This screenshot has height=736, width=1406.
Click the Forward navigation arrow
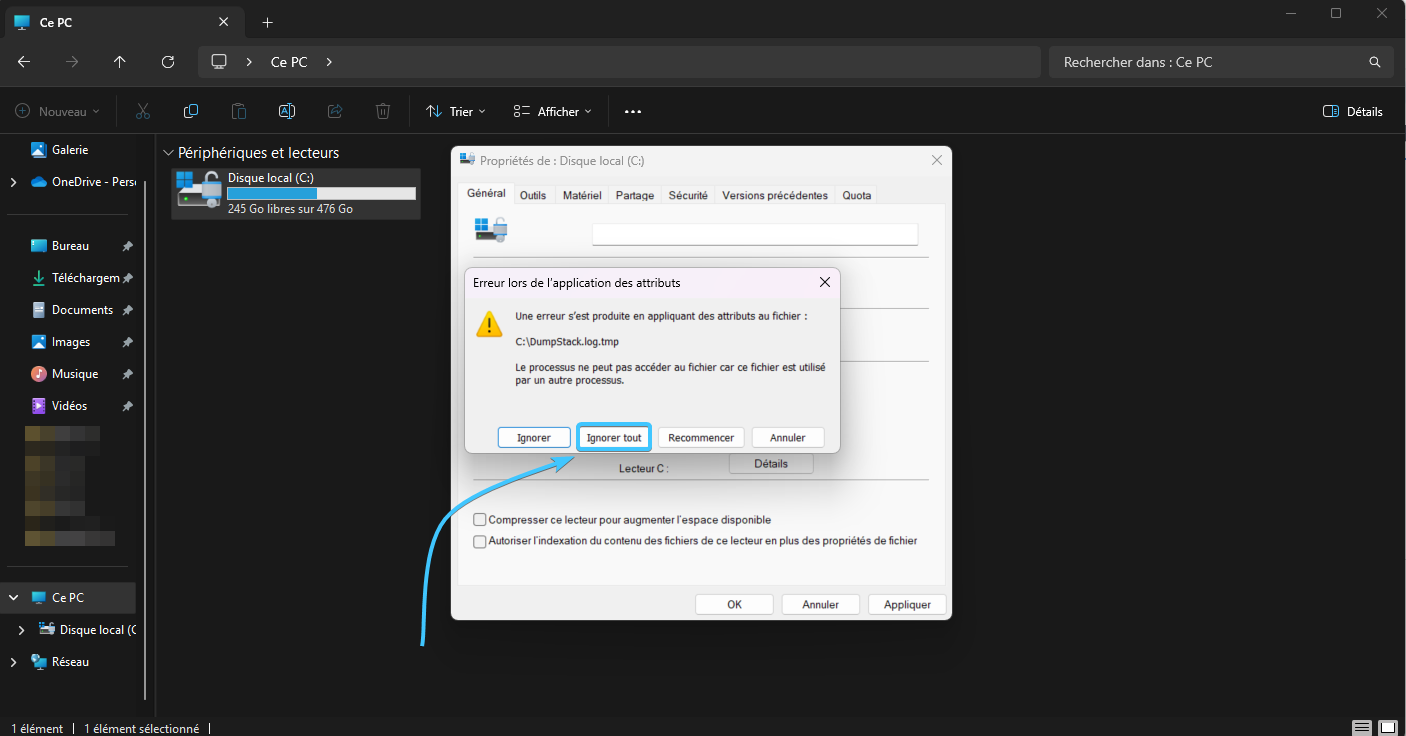tap(72, 62)
